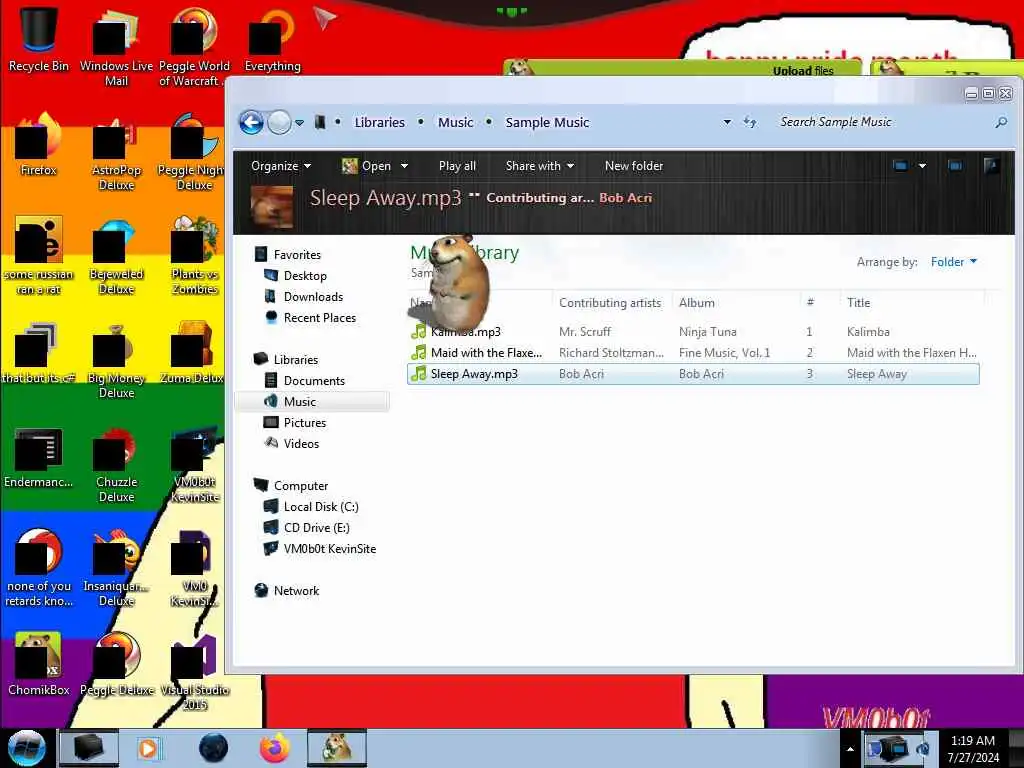Sort by Album column header
1024x768 pixels.
pyautogui.click(x=696, y=302)
